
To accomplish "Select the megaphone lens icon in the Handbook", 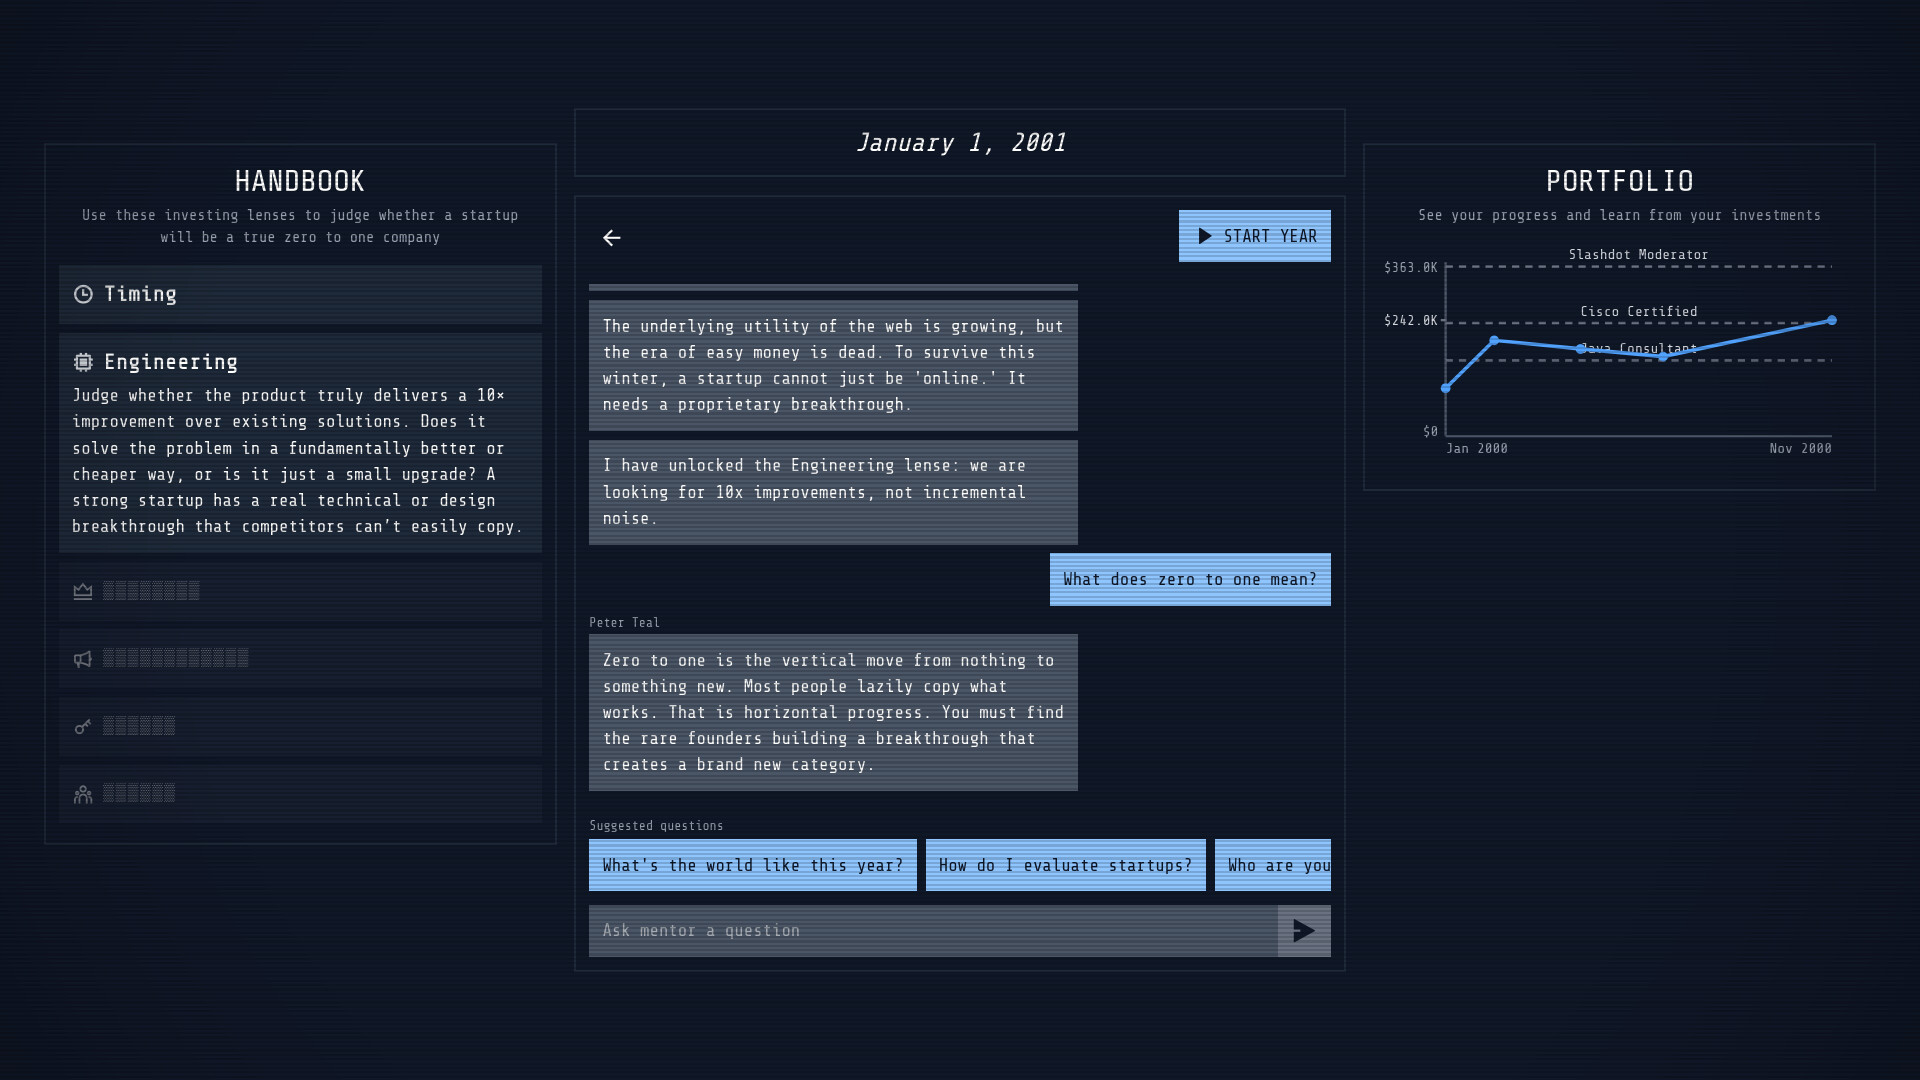I will tap(83, 658).
